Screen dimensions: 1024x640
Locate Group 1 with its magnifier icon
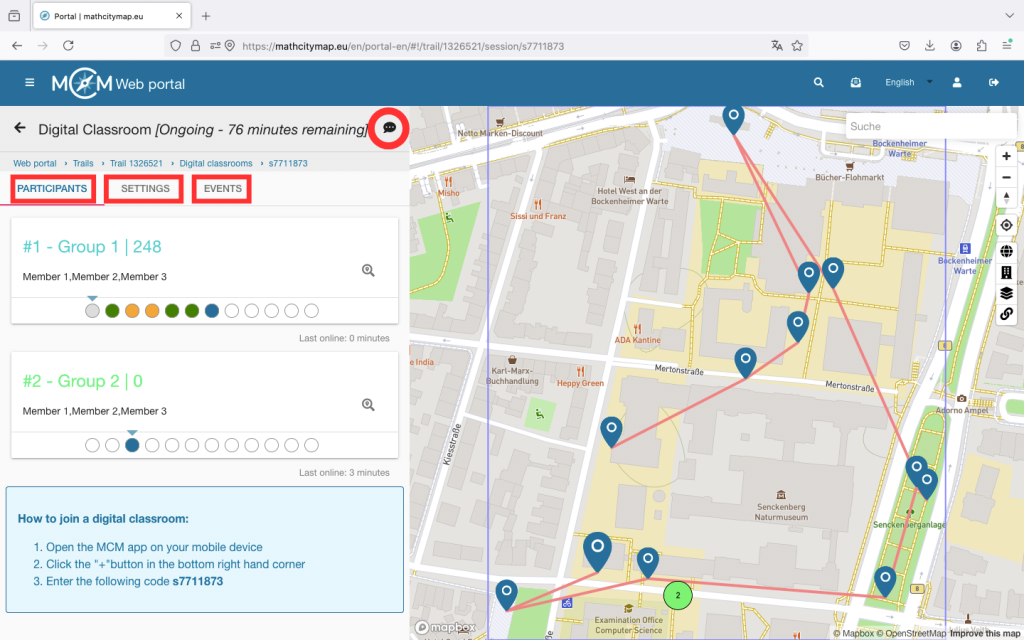pyautogui.click(x=368, y=270)
